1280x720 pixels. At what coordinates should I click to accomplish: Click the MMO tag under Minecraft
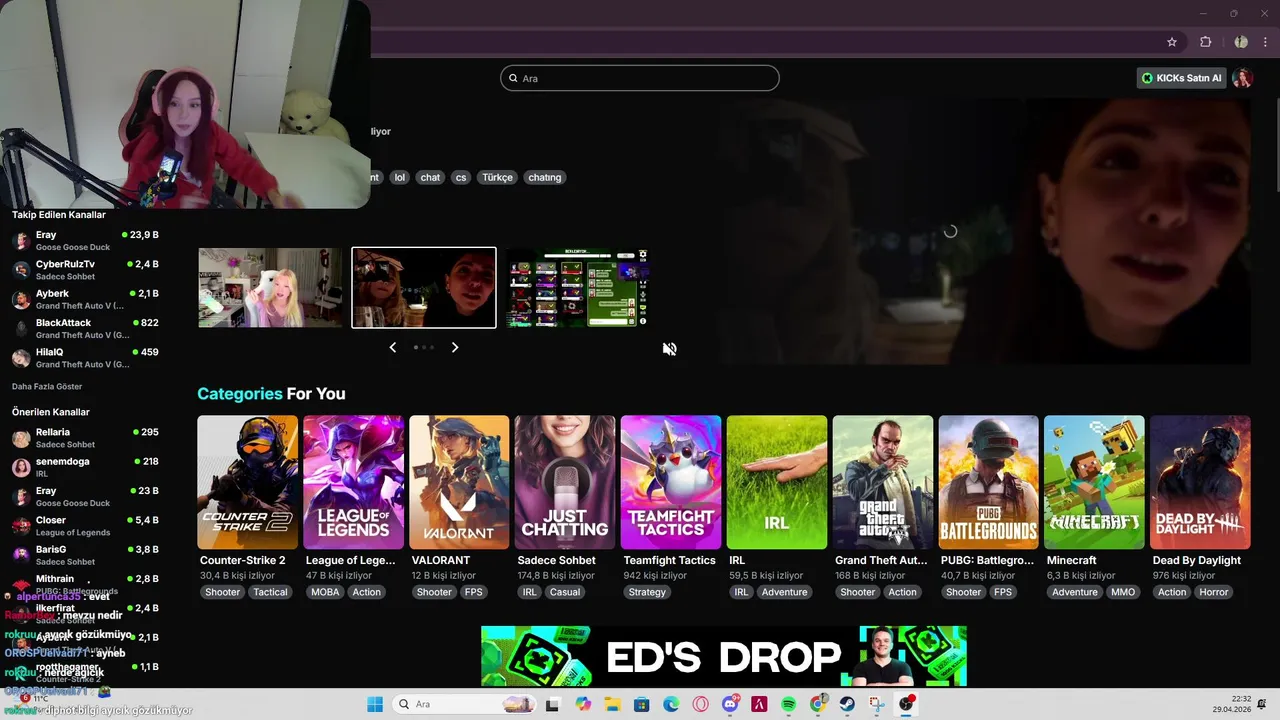[x=1123, y=592]
